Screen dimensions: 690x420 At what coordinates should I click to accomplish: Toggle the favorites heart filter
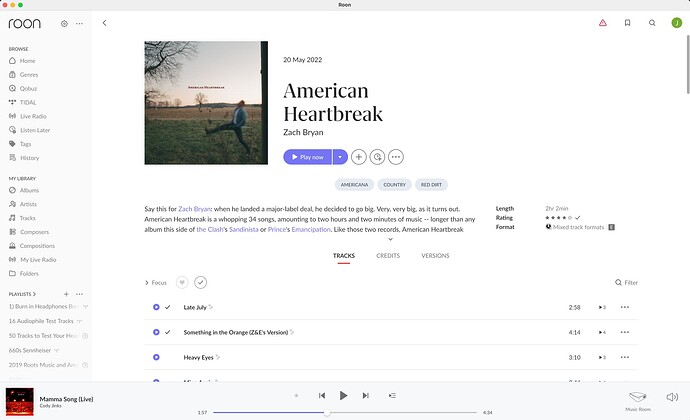tap(182, 282)
